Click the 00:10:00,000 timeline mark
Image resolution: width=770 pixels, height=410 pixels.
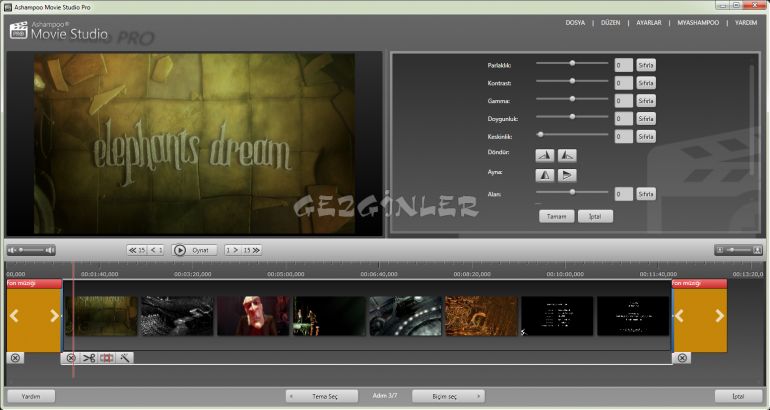click(565, 274)
